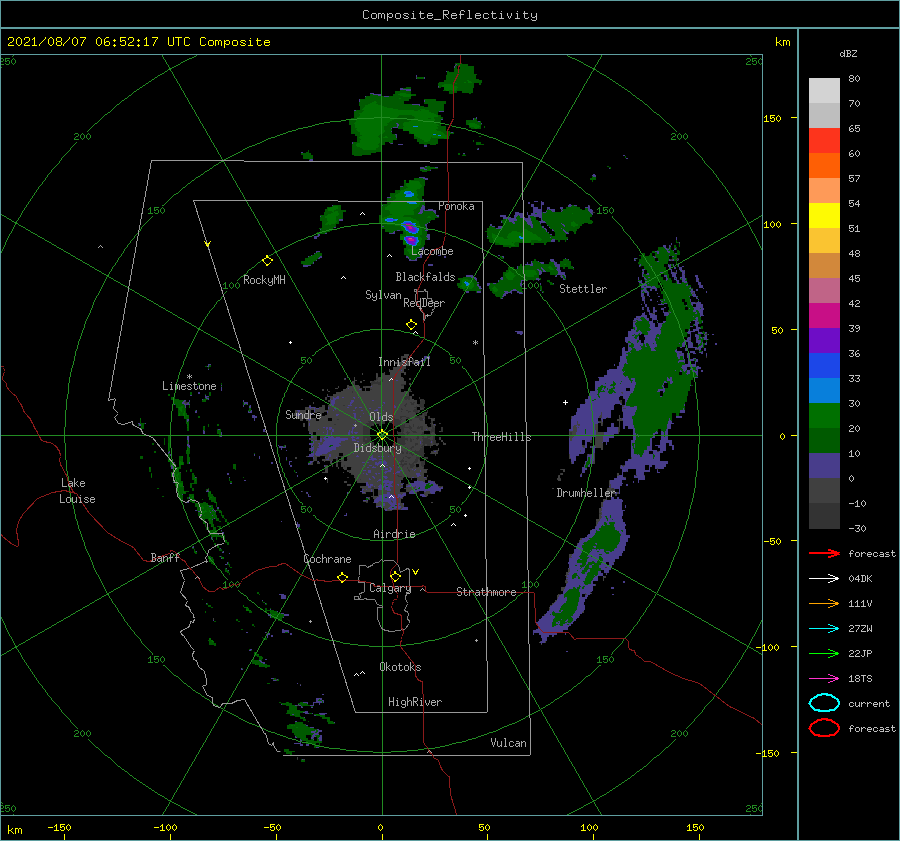Screen dimensions: 900x841
Task: Click the RockyMH label
Action: (264, 280)
